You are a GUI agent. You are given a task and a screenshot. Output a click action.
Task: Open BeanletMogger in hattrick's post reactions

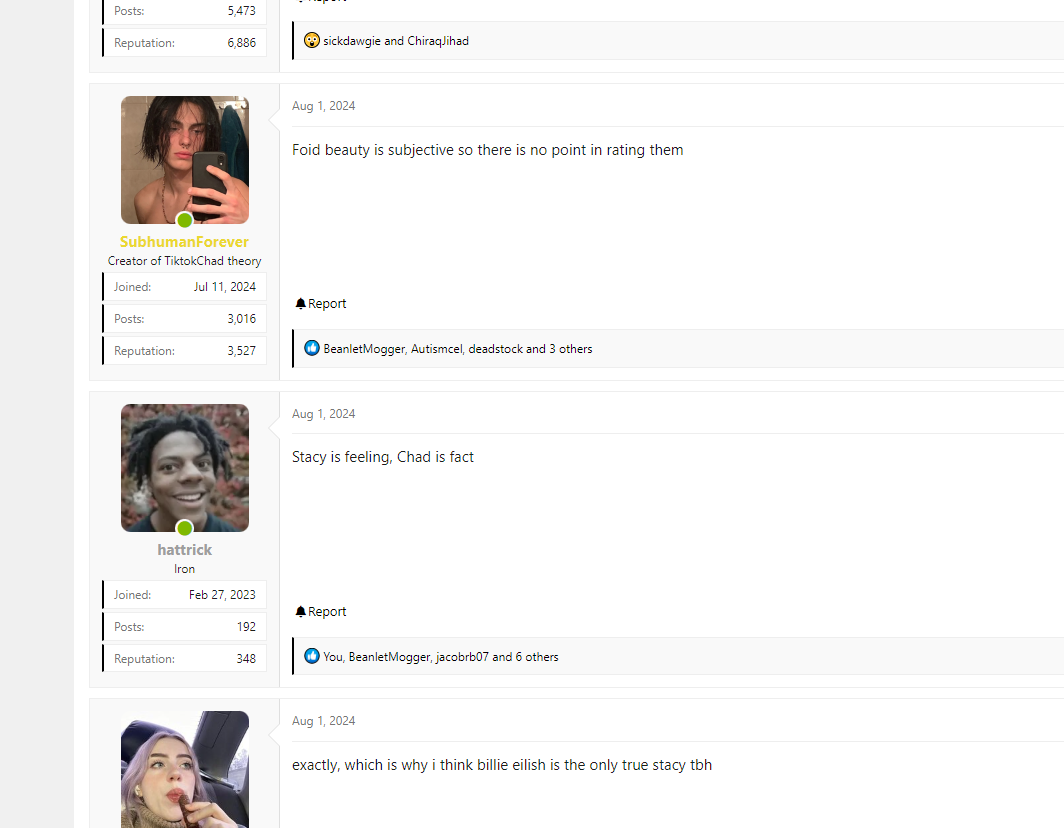coord(389,657)
